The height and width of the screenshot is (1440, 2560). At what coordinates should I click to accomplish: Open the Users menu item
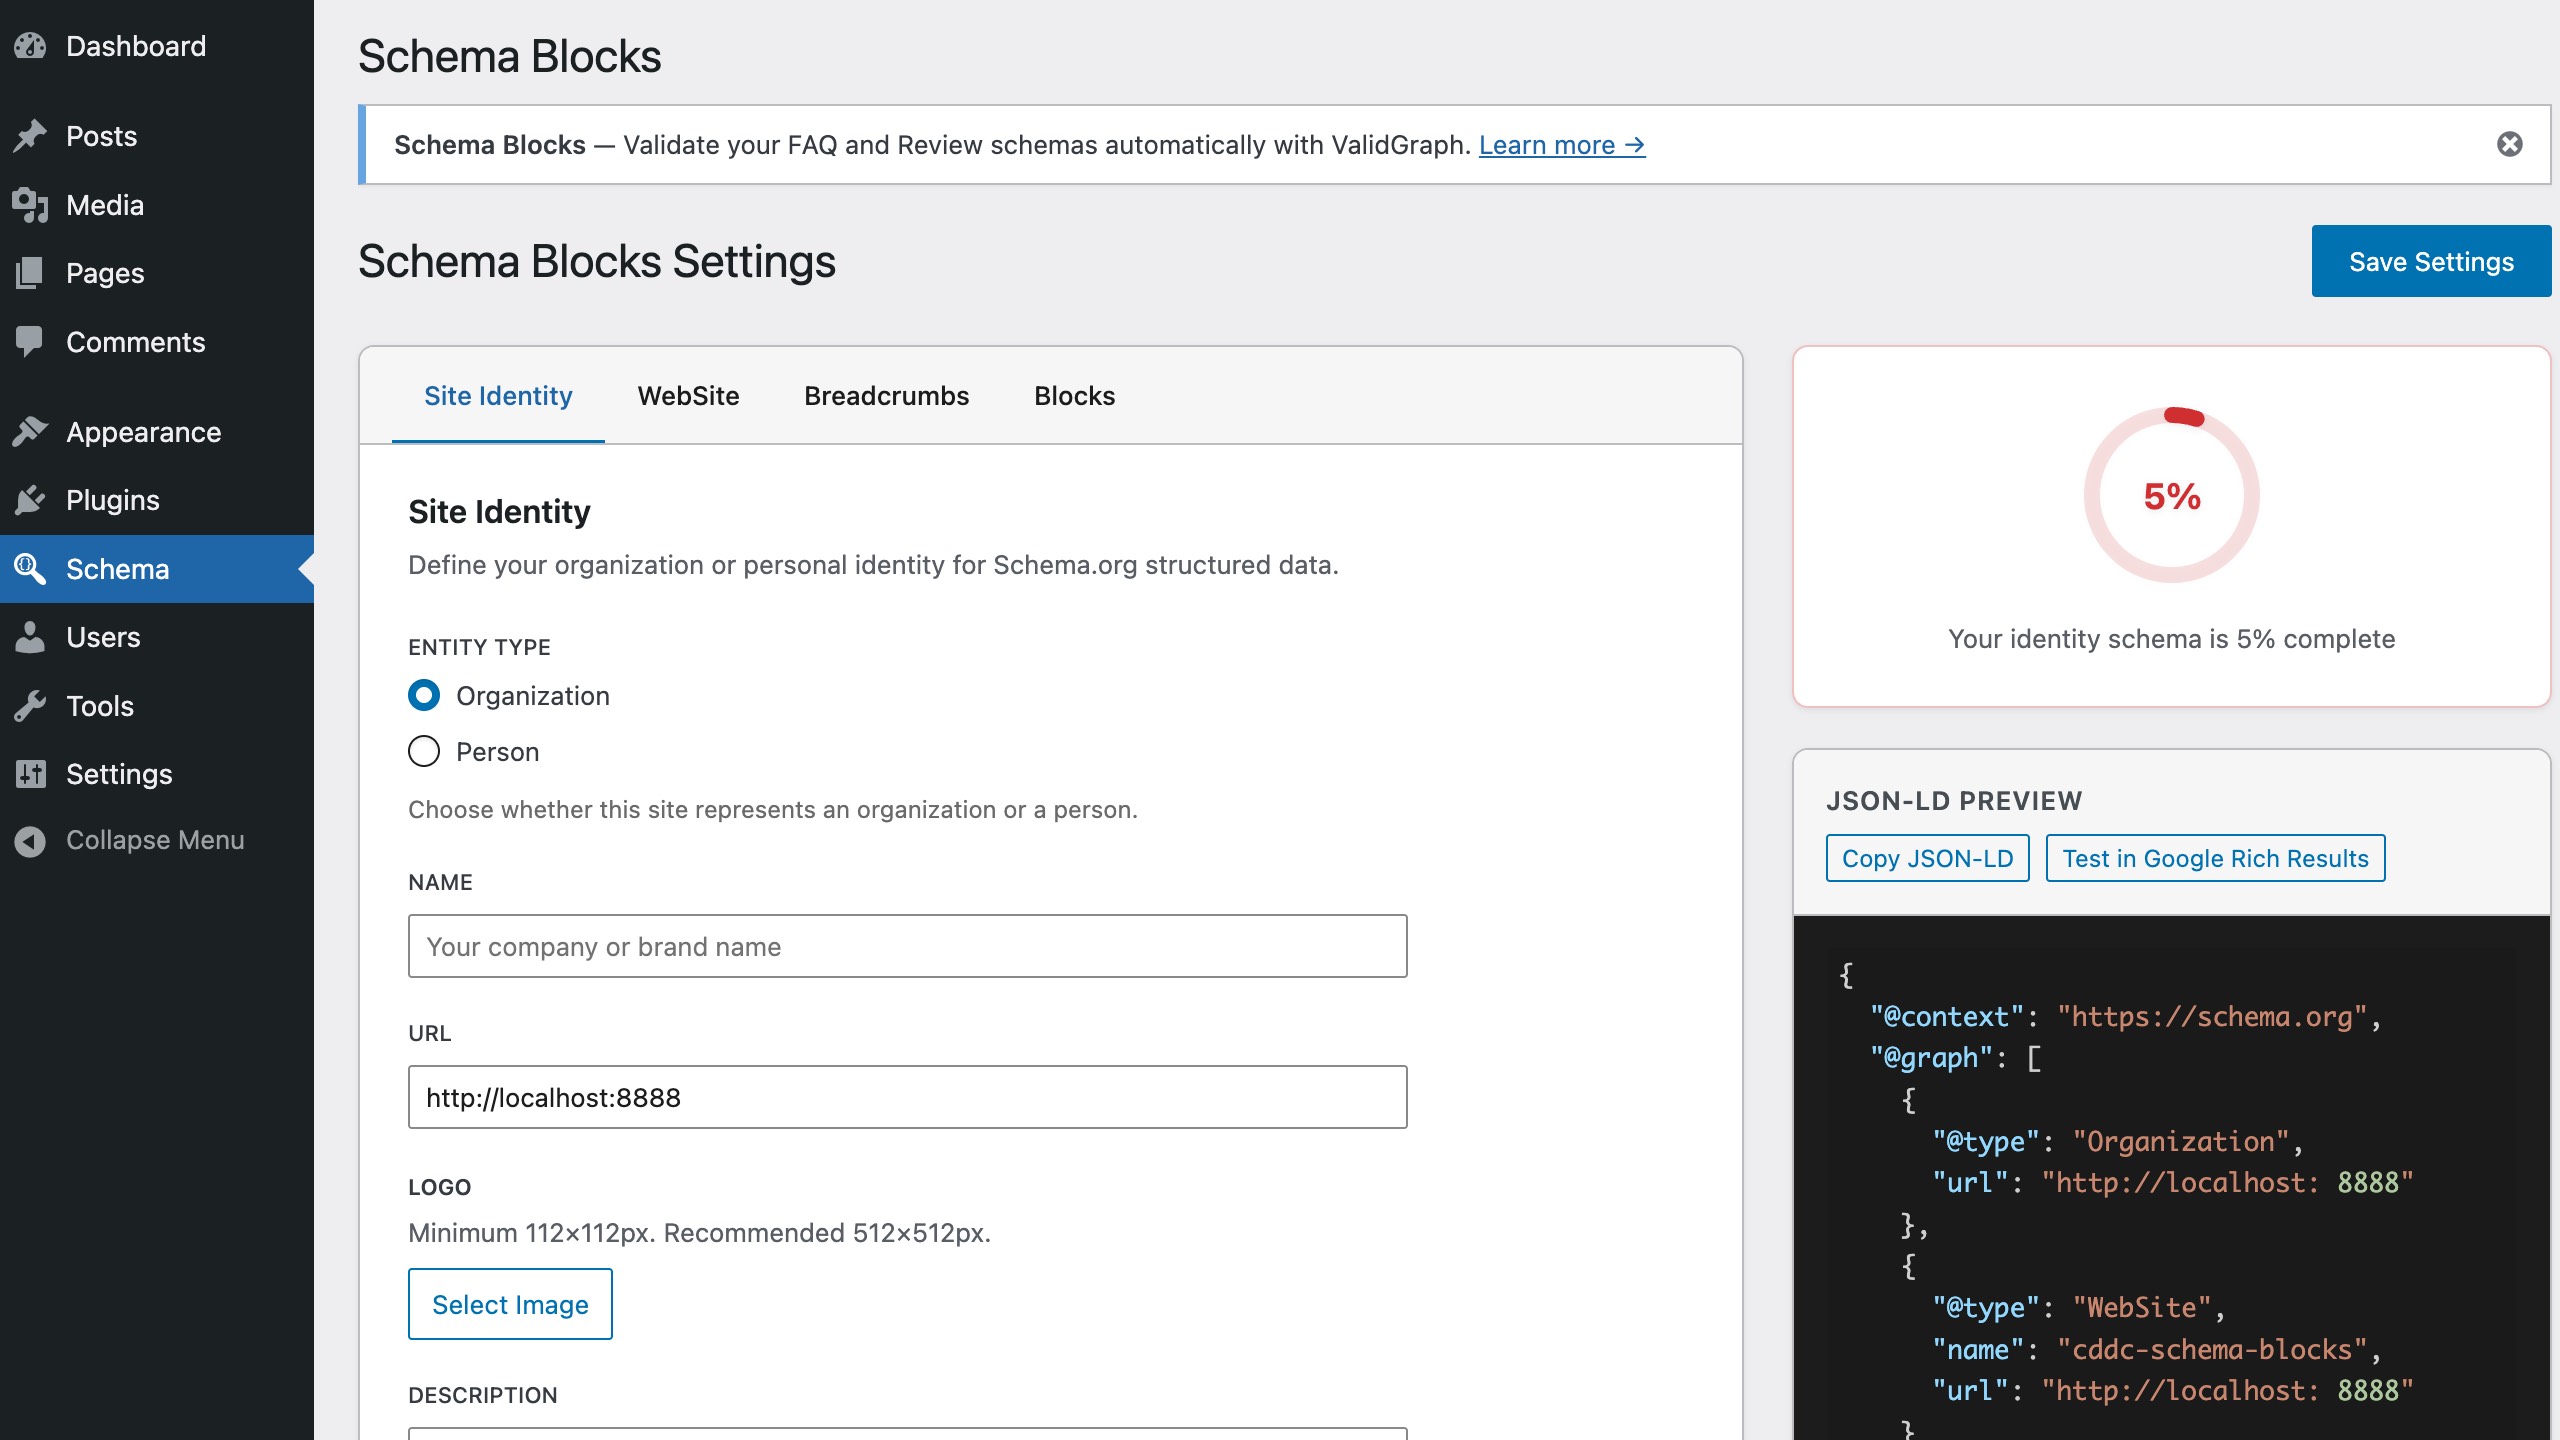(157, 637)
